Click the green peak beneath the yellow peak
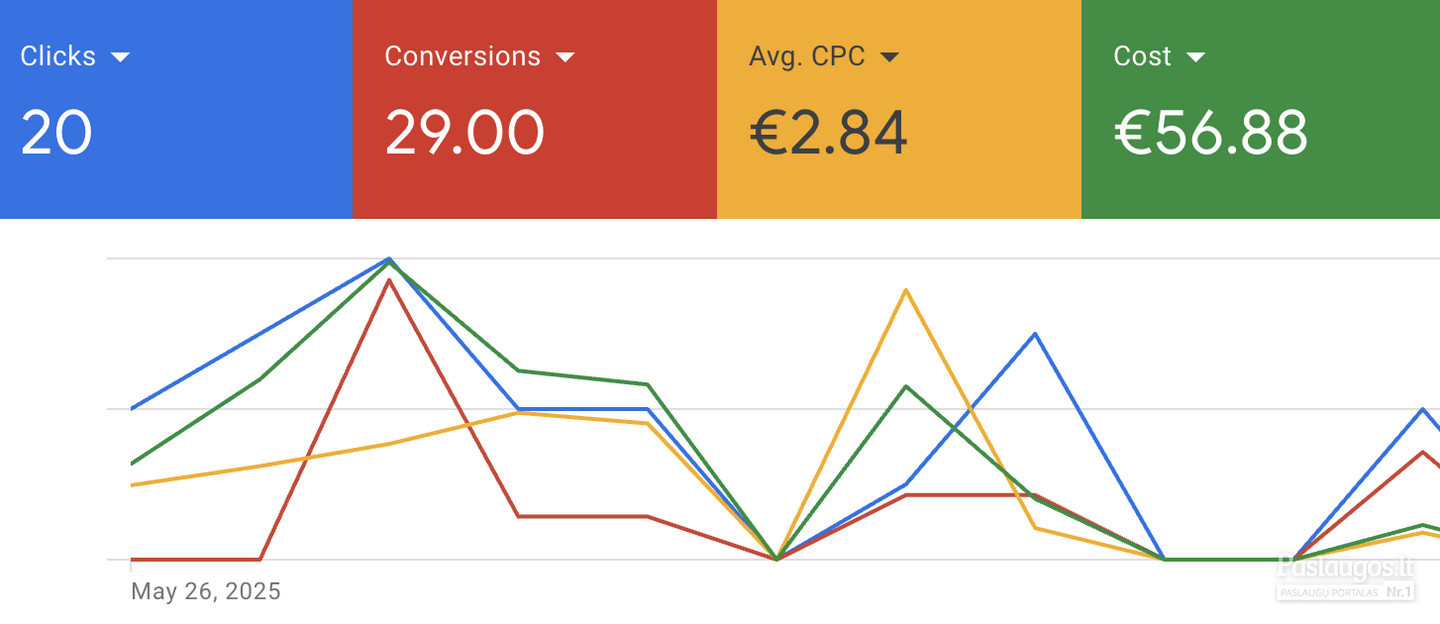1440x624 pixels. pyautogui.click(x=906, y=386)
